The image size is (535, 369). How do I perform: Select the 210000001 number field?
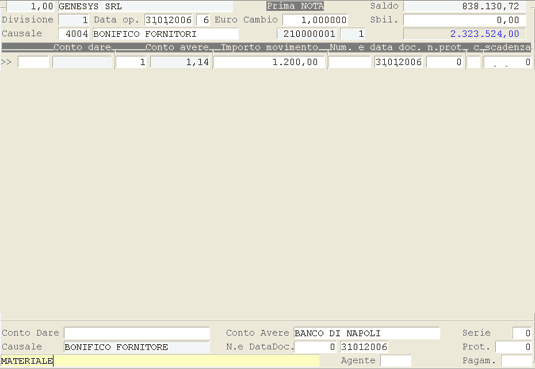(307, 34)
